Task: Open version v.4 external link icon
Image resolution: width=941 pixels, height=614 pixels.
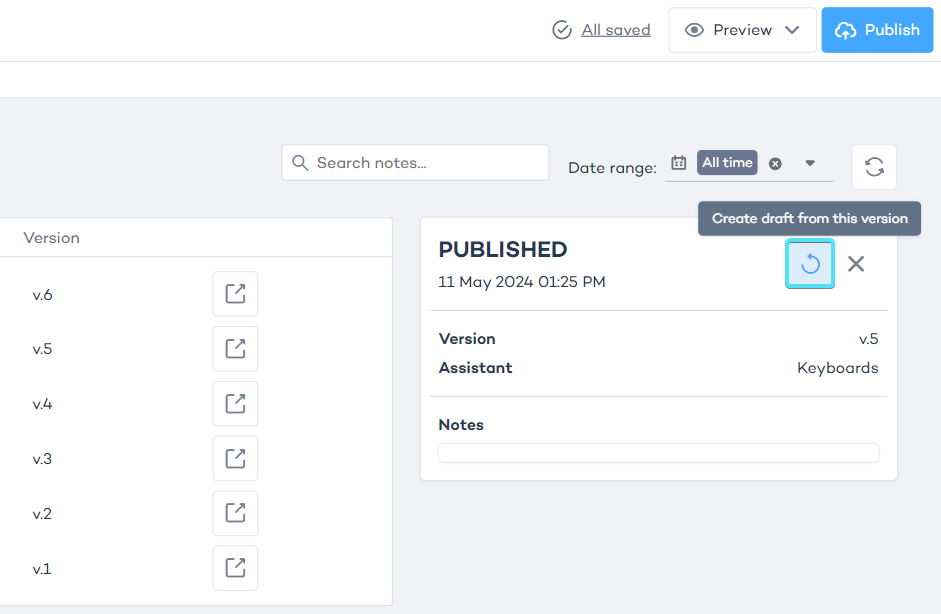Action: point(235,404)
